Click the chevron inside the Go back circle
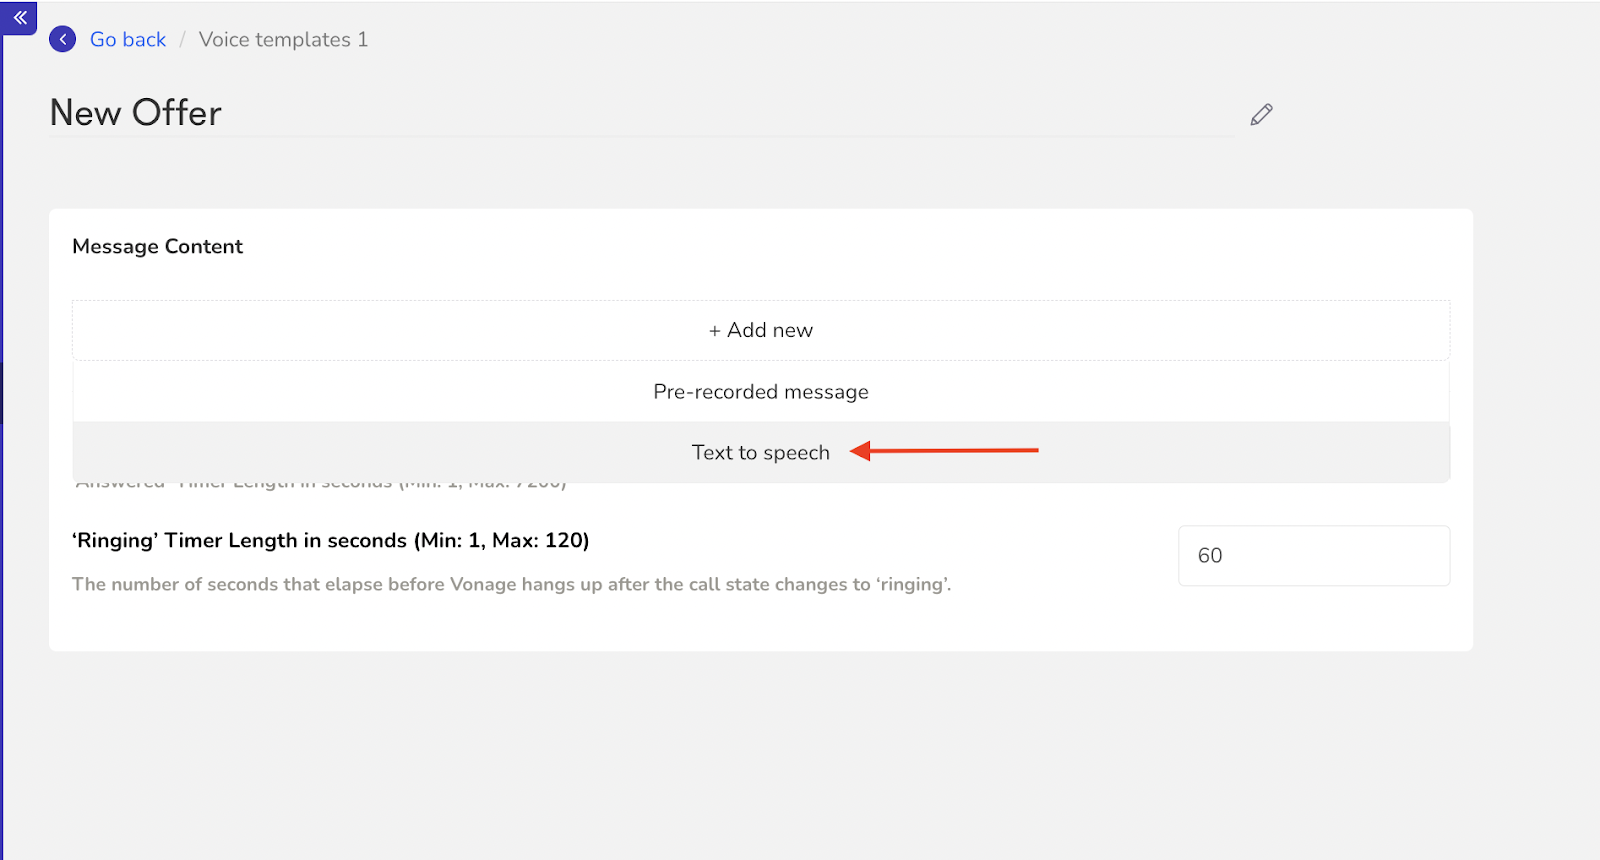 62,39
